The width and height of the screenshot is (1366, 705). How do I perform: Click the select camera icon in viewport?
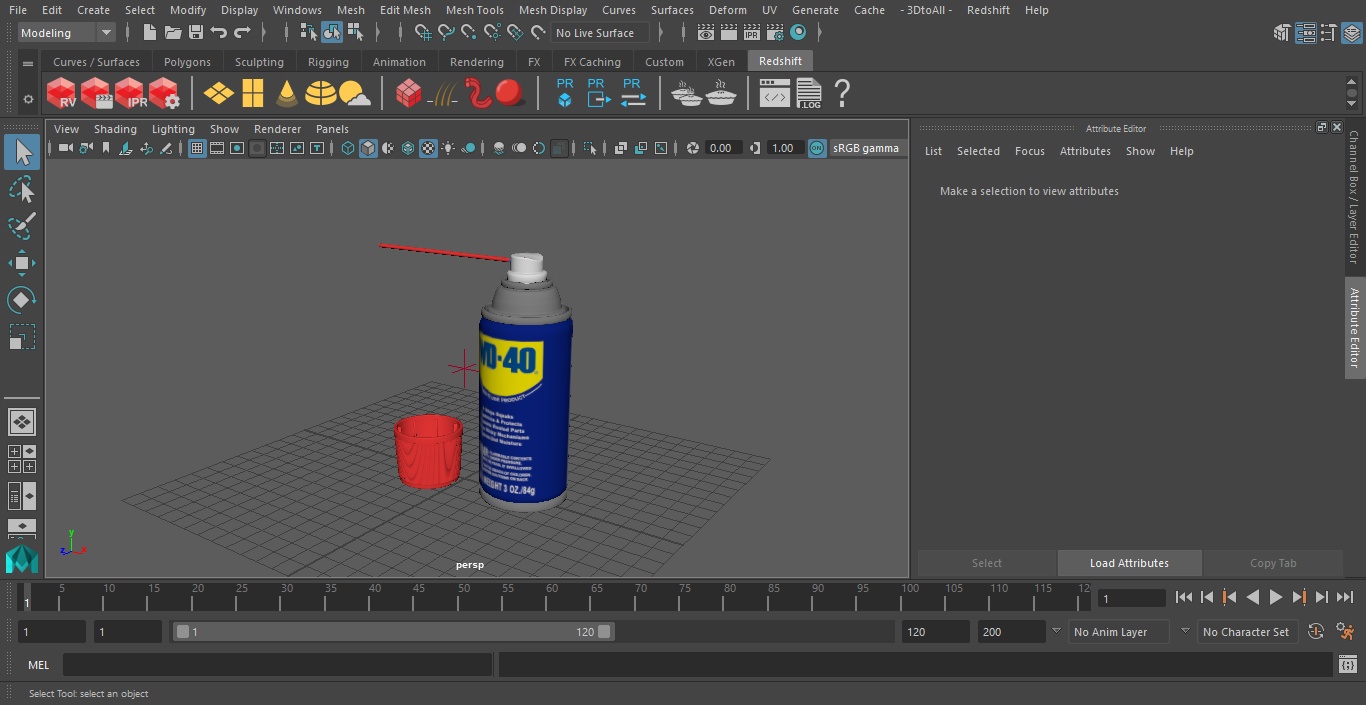click(65, 148)
